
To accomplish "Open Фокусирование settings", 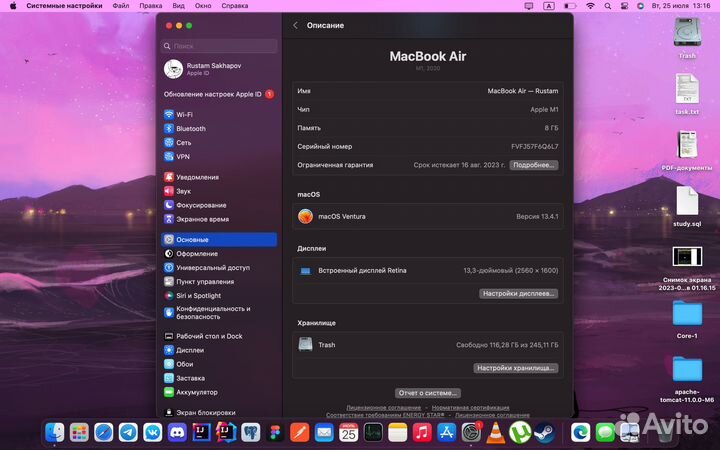I will click(195, 205).
